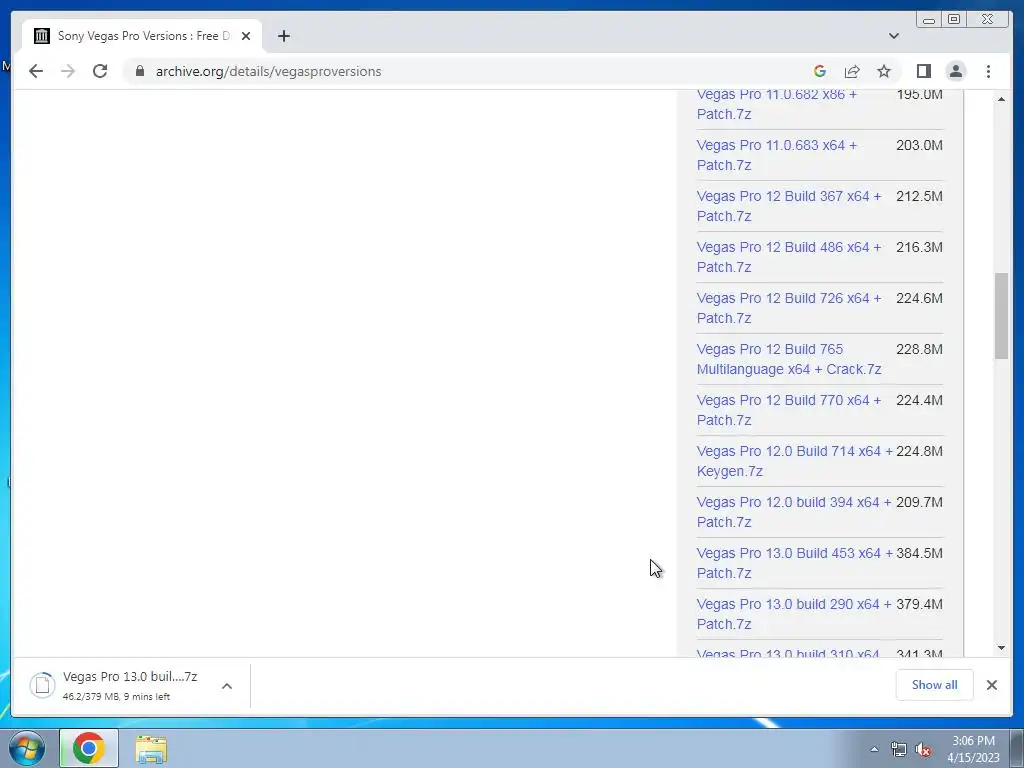Expand download item options chevron

(x=227, y=686)
